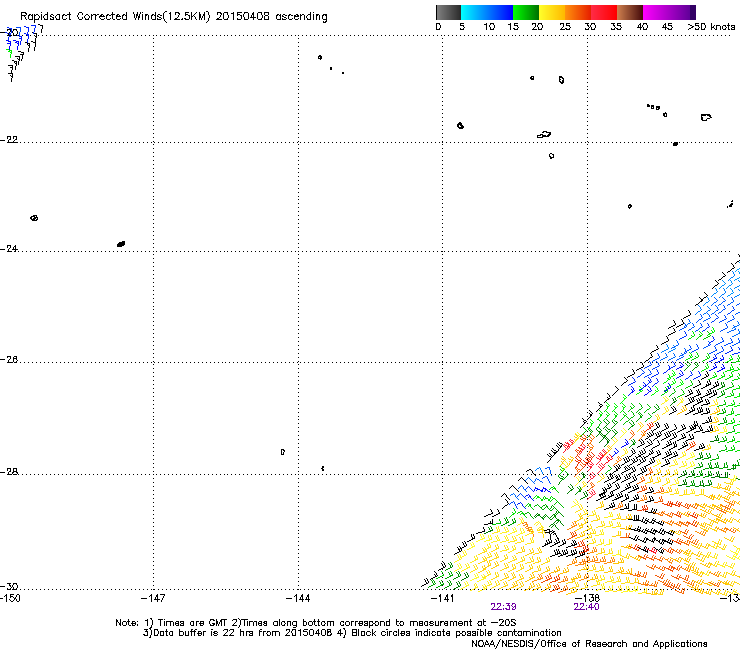740x650 pixels.
Task: Click the '>50 knots' legend label
Action: pyautogui.click(x=711, y=27)
